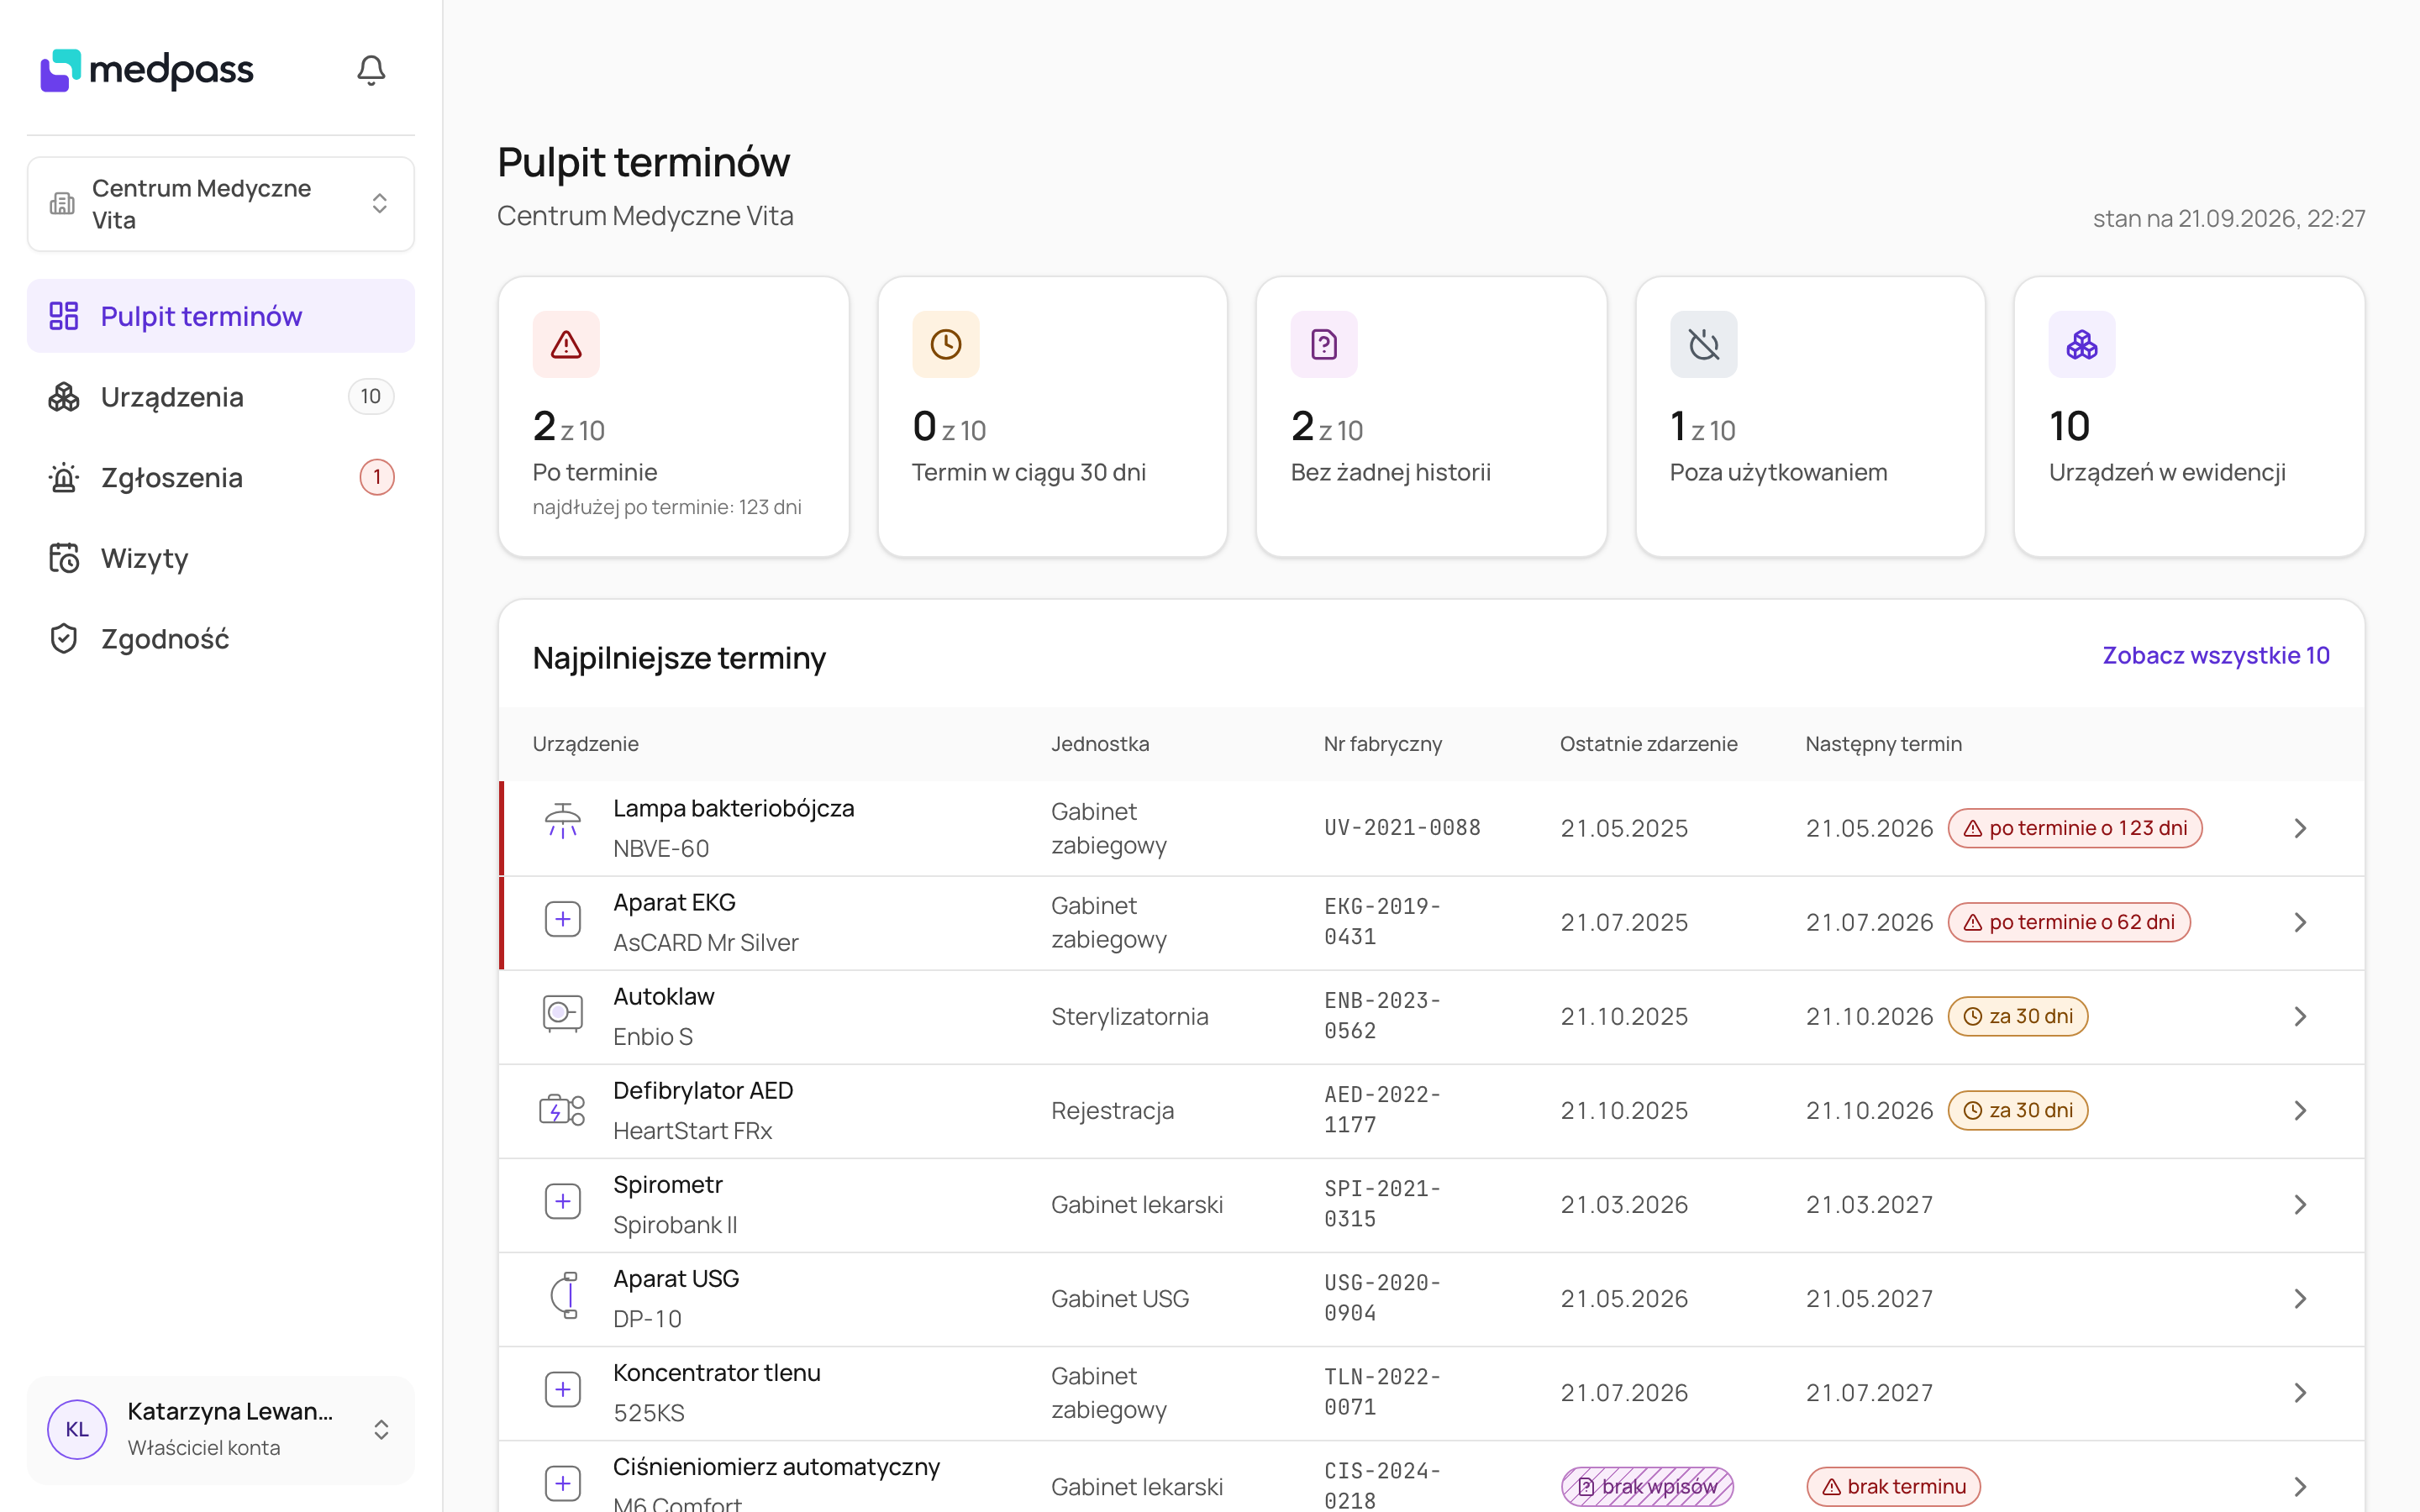Open the Po terminie summary card
Image resolution: width=2420 pixels, height=1512 pixels.
pos(674,417)
